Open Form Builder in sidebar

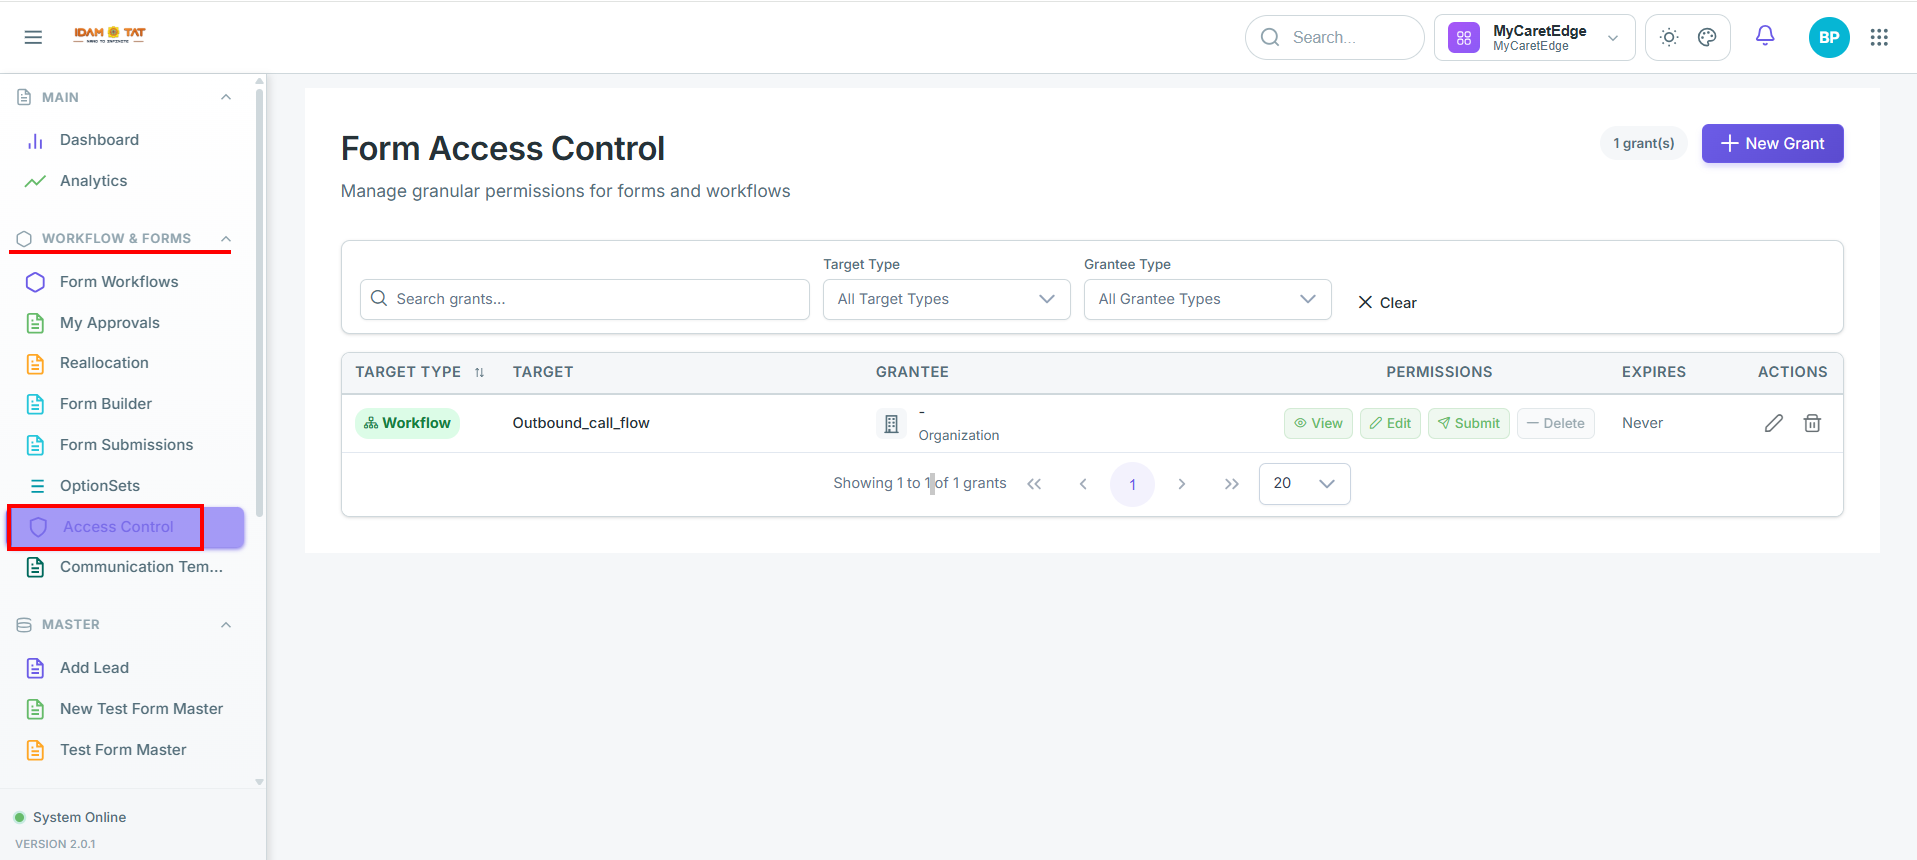click(106, 404)
